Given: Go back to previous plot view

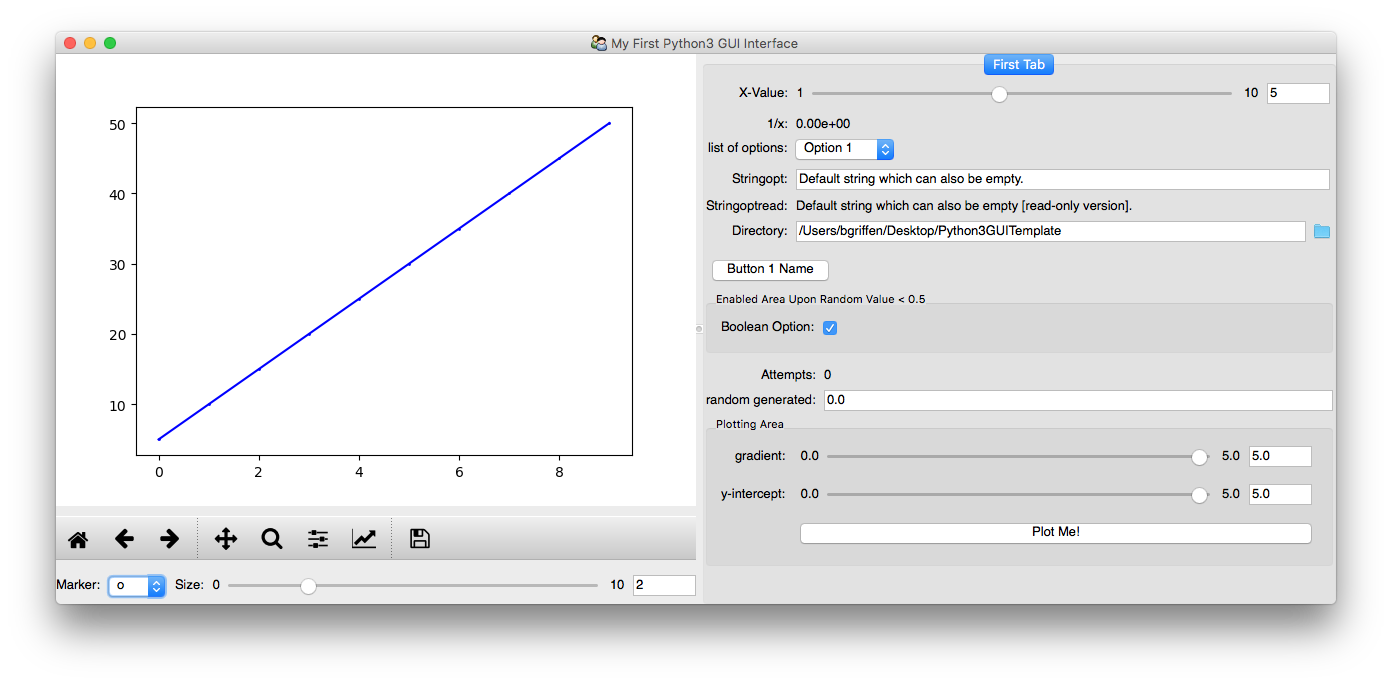Looking at the screenshot, I should 124,539.
